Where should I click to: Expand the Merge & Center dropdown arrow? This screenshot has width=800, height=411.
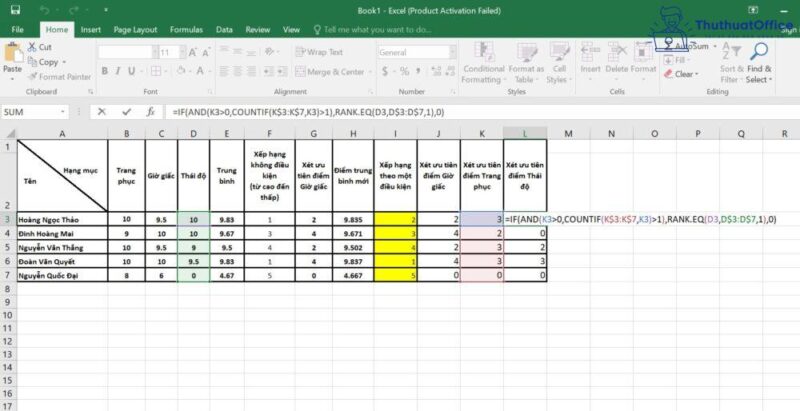click(370, 72)
